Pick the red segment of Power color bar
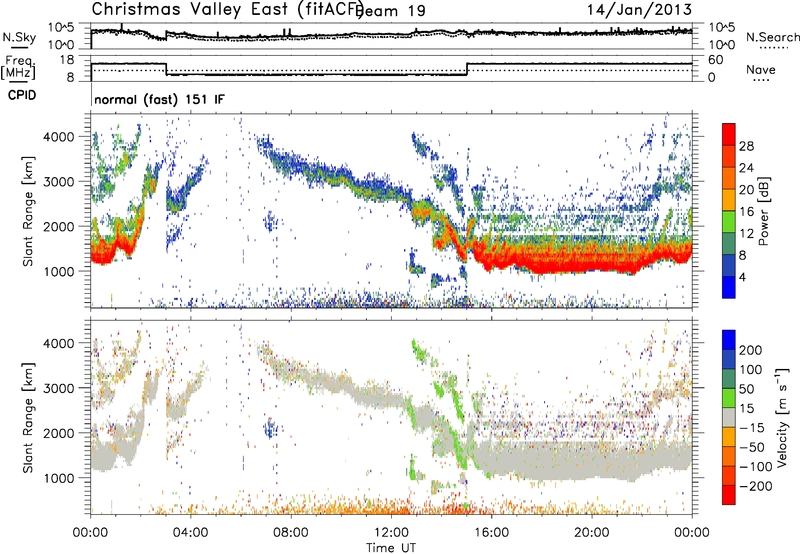The height and width of the screenshot is (554, 800). click(729, 135)
